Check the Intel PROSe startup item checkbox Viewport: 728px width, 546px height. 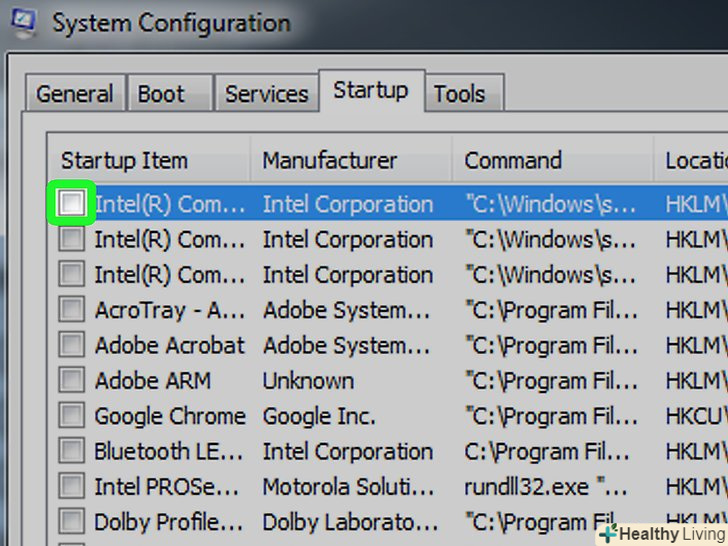click(72, 487)
